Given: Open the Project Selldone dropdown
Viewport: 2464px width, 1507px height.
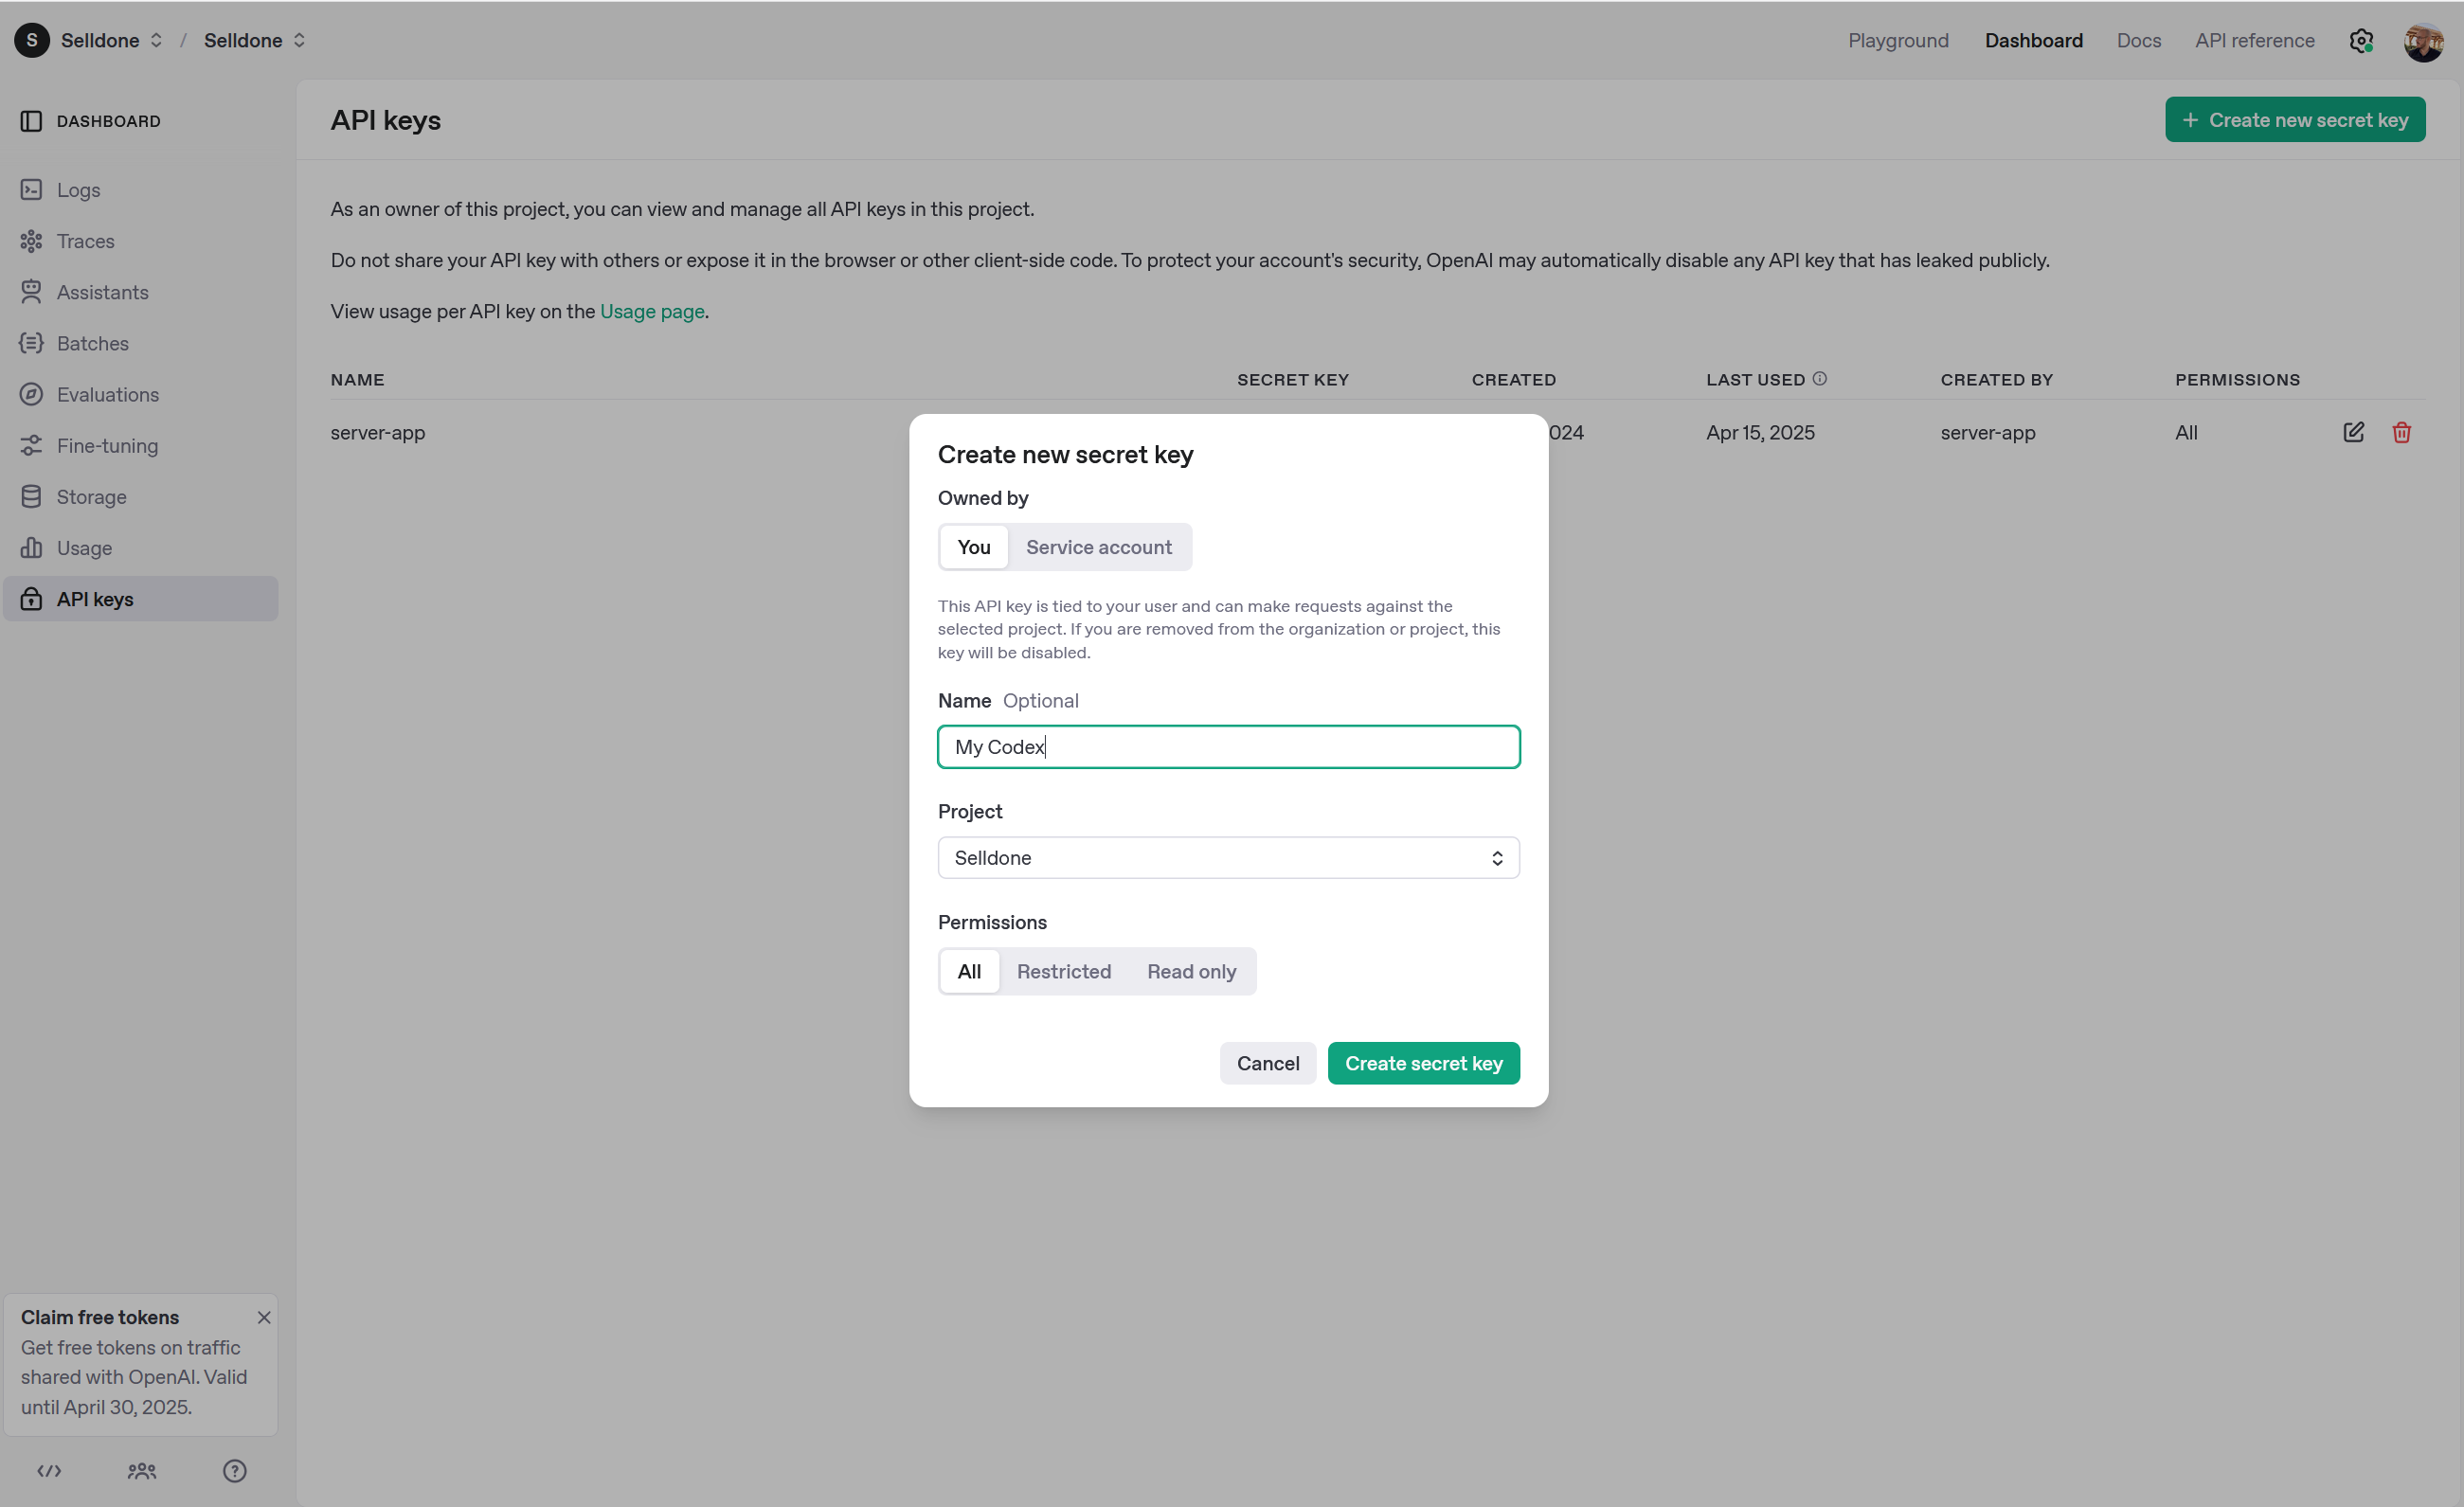Looking at the screenshot, I should (1228, 857).
